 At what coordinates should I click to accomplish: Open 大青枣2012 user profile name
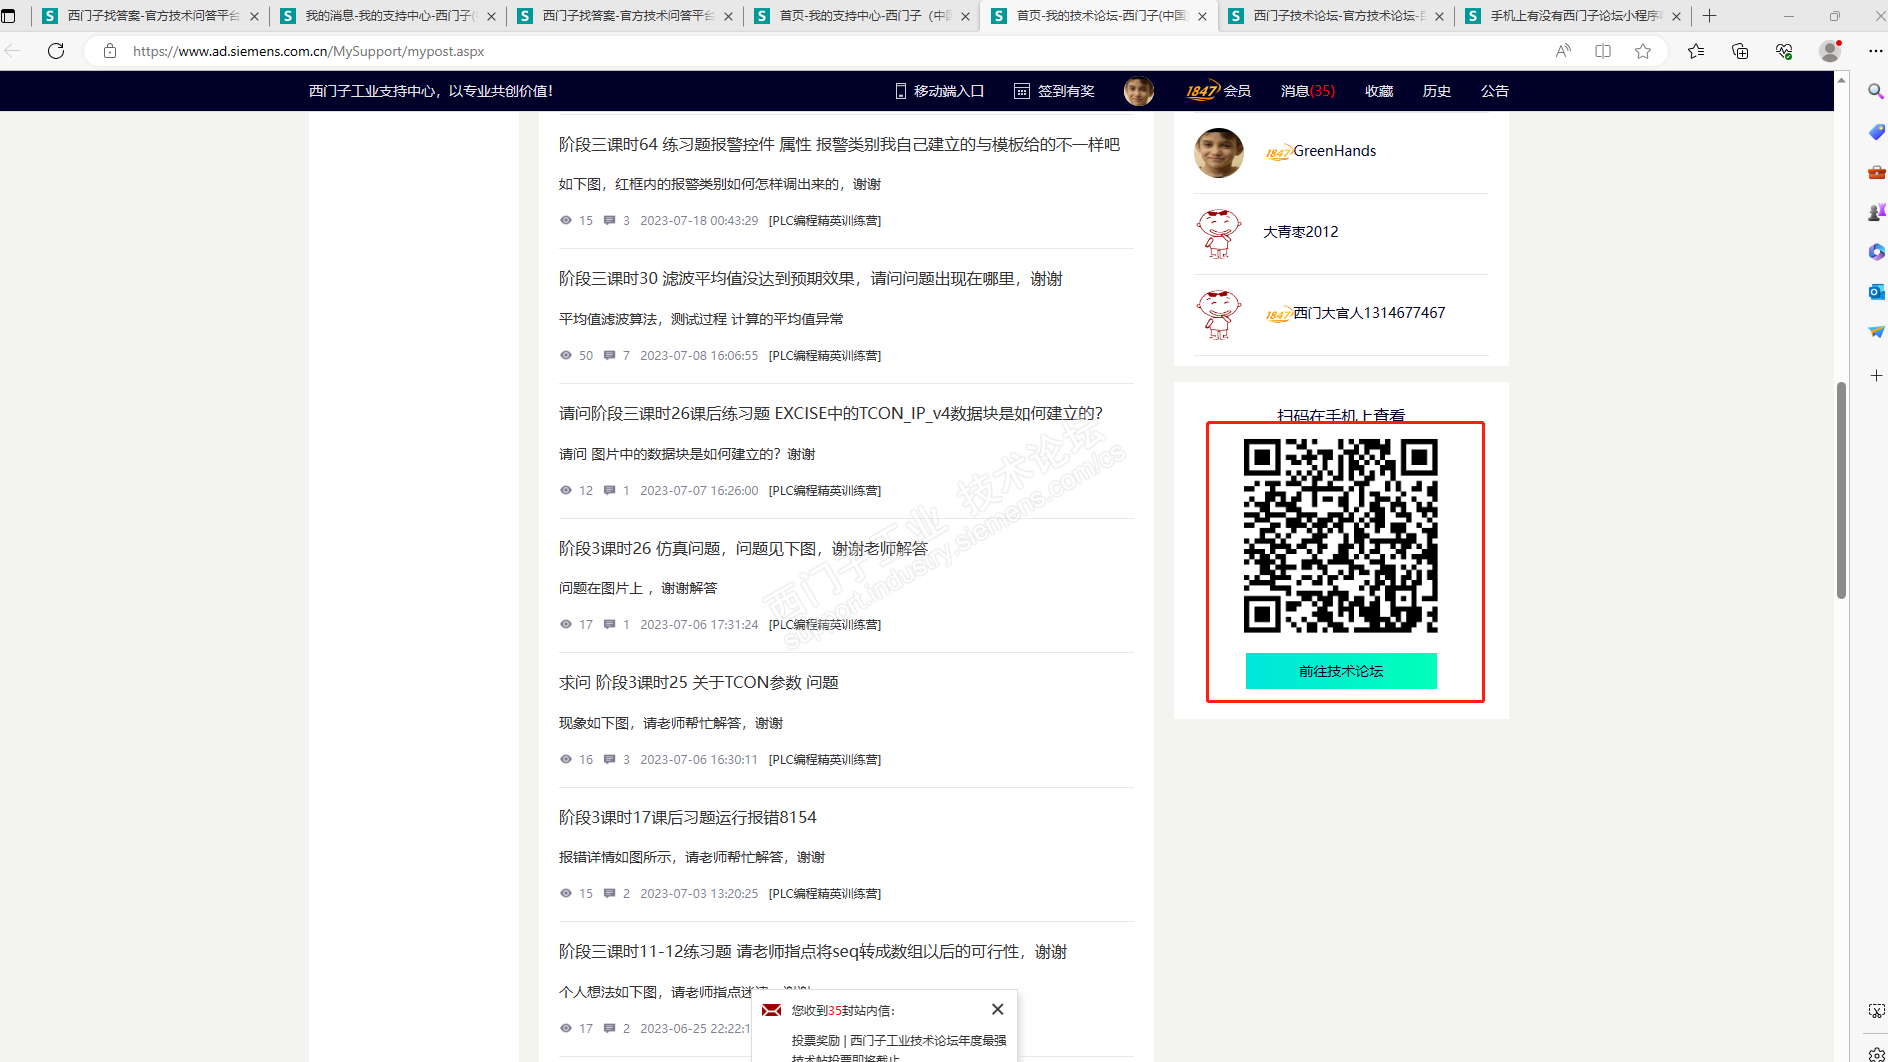coord(1300,232)
